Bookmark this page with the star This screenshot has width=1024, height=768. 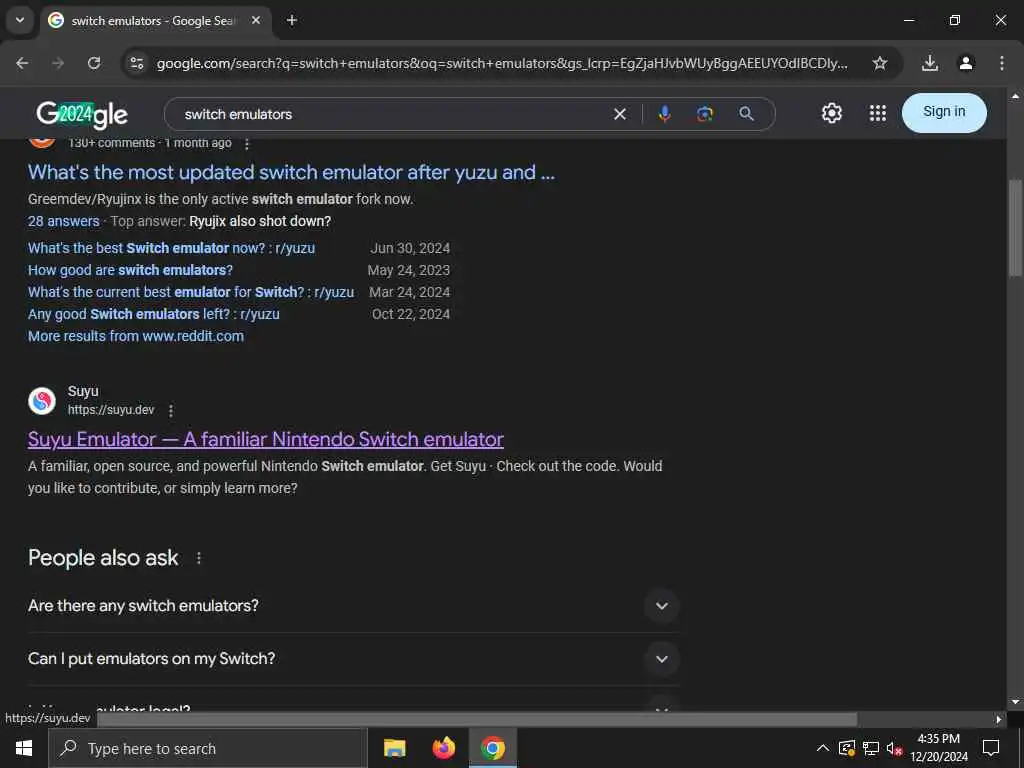tap(880, 63)
